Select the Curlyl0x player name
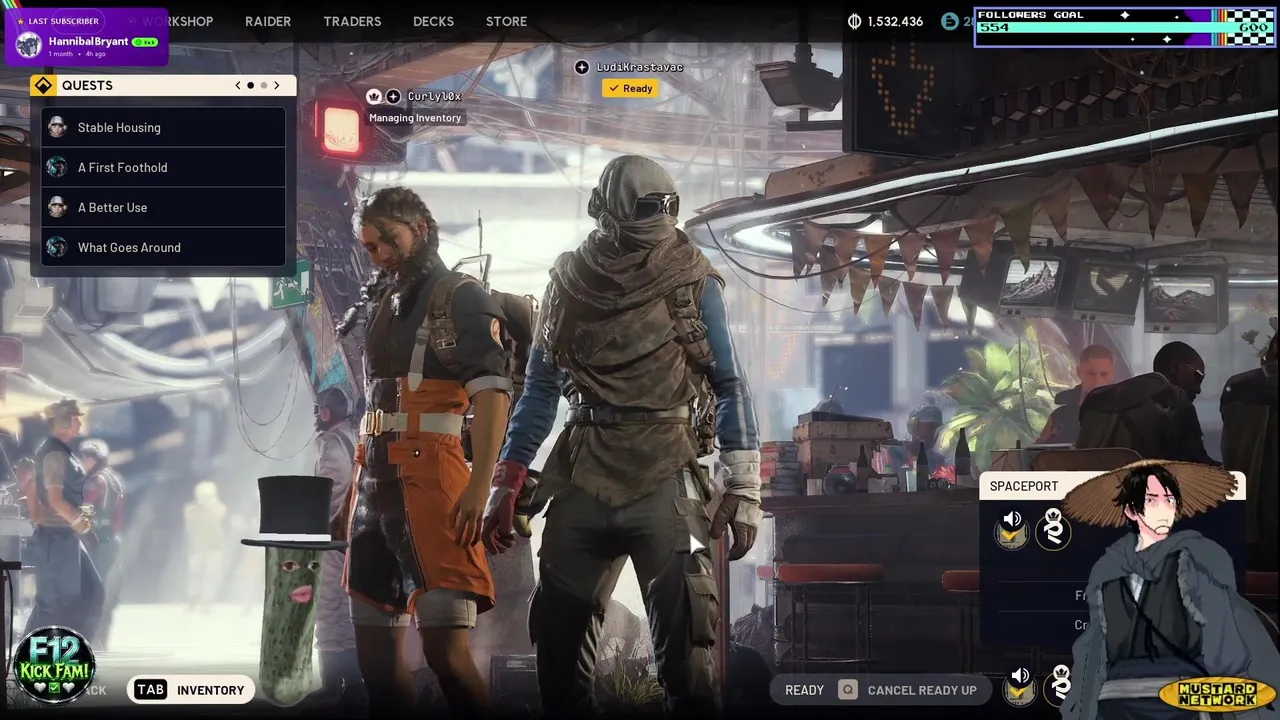The image size is (1280, 720). [x=434, y=96]
